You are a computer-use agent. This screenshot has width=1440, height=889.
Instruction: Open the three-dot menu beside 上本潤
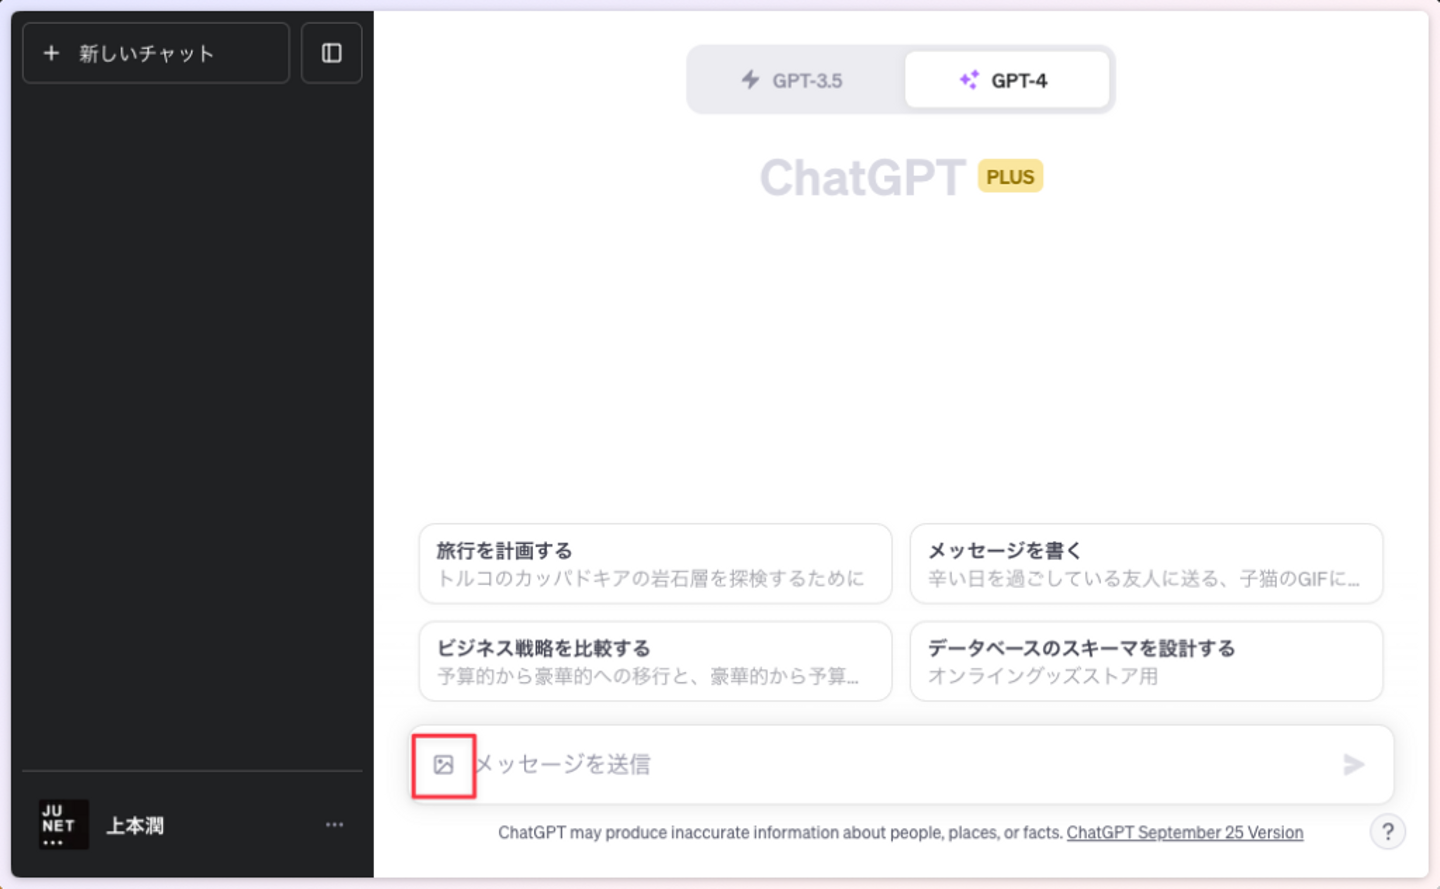point(335,825)
